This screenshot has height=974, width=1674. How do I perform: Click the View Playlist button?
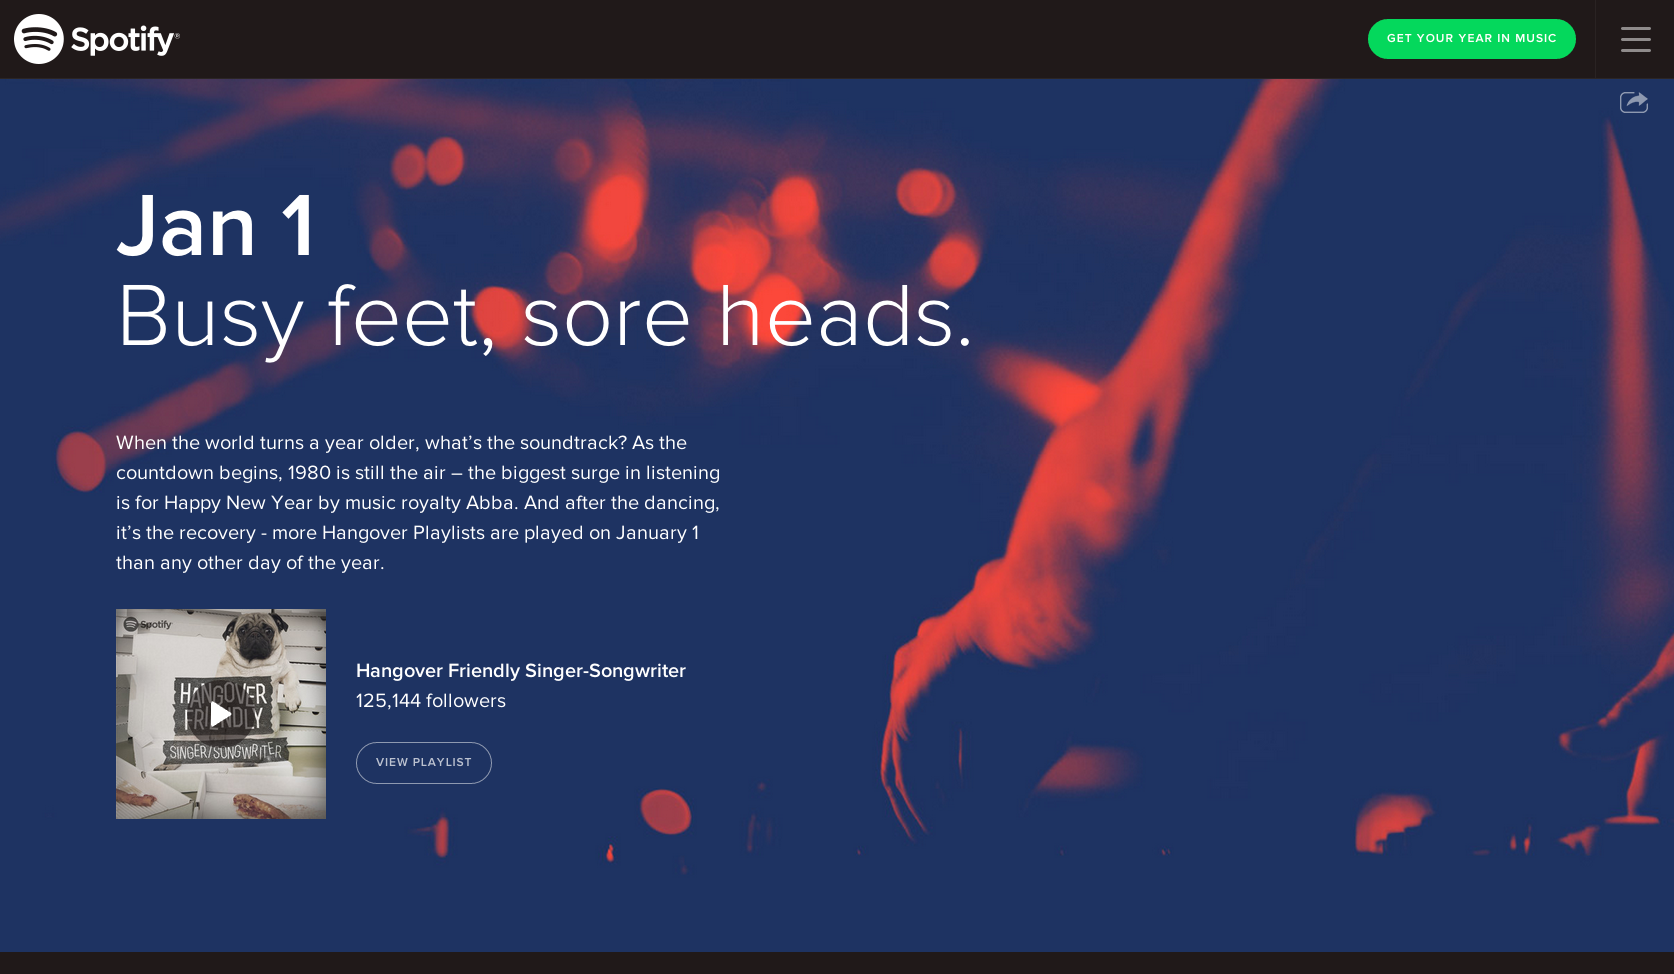(x=424, y=763)
